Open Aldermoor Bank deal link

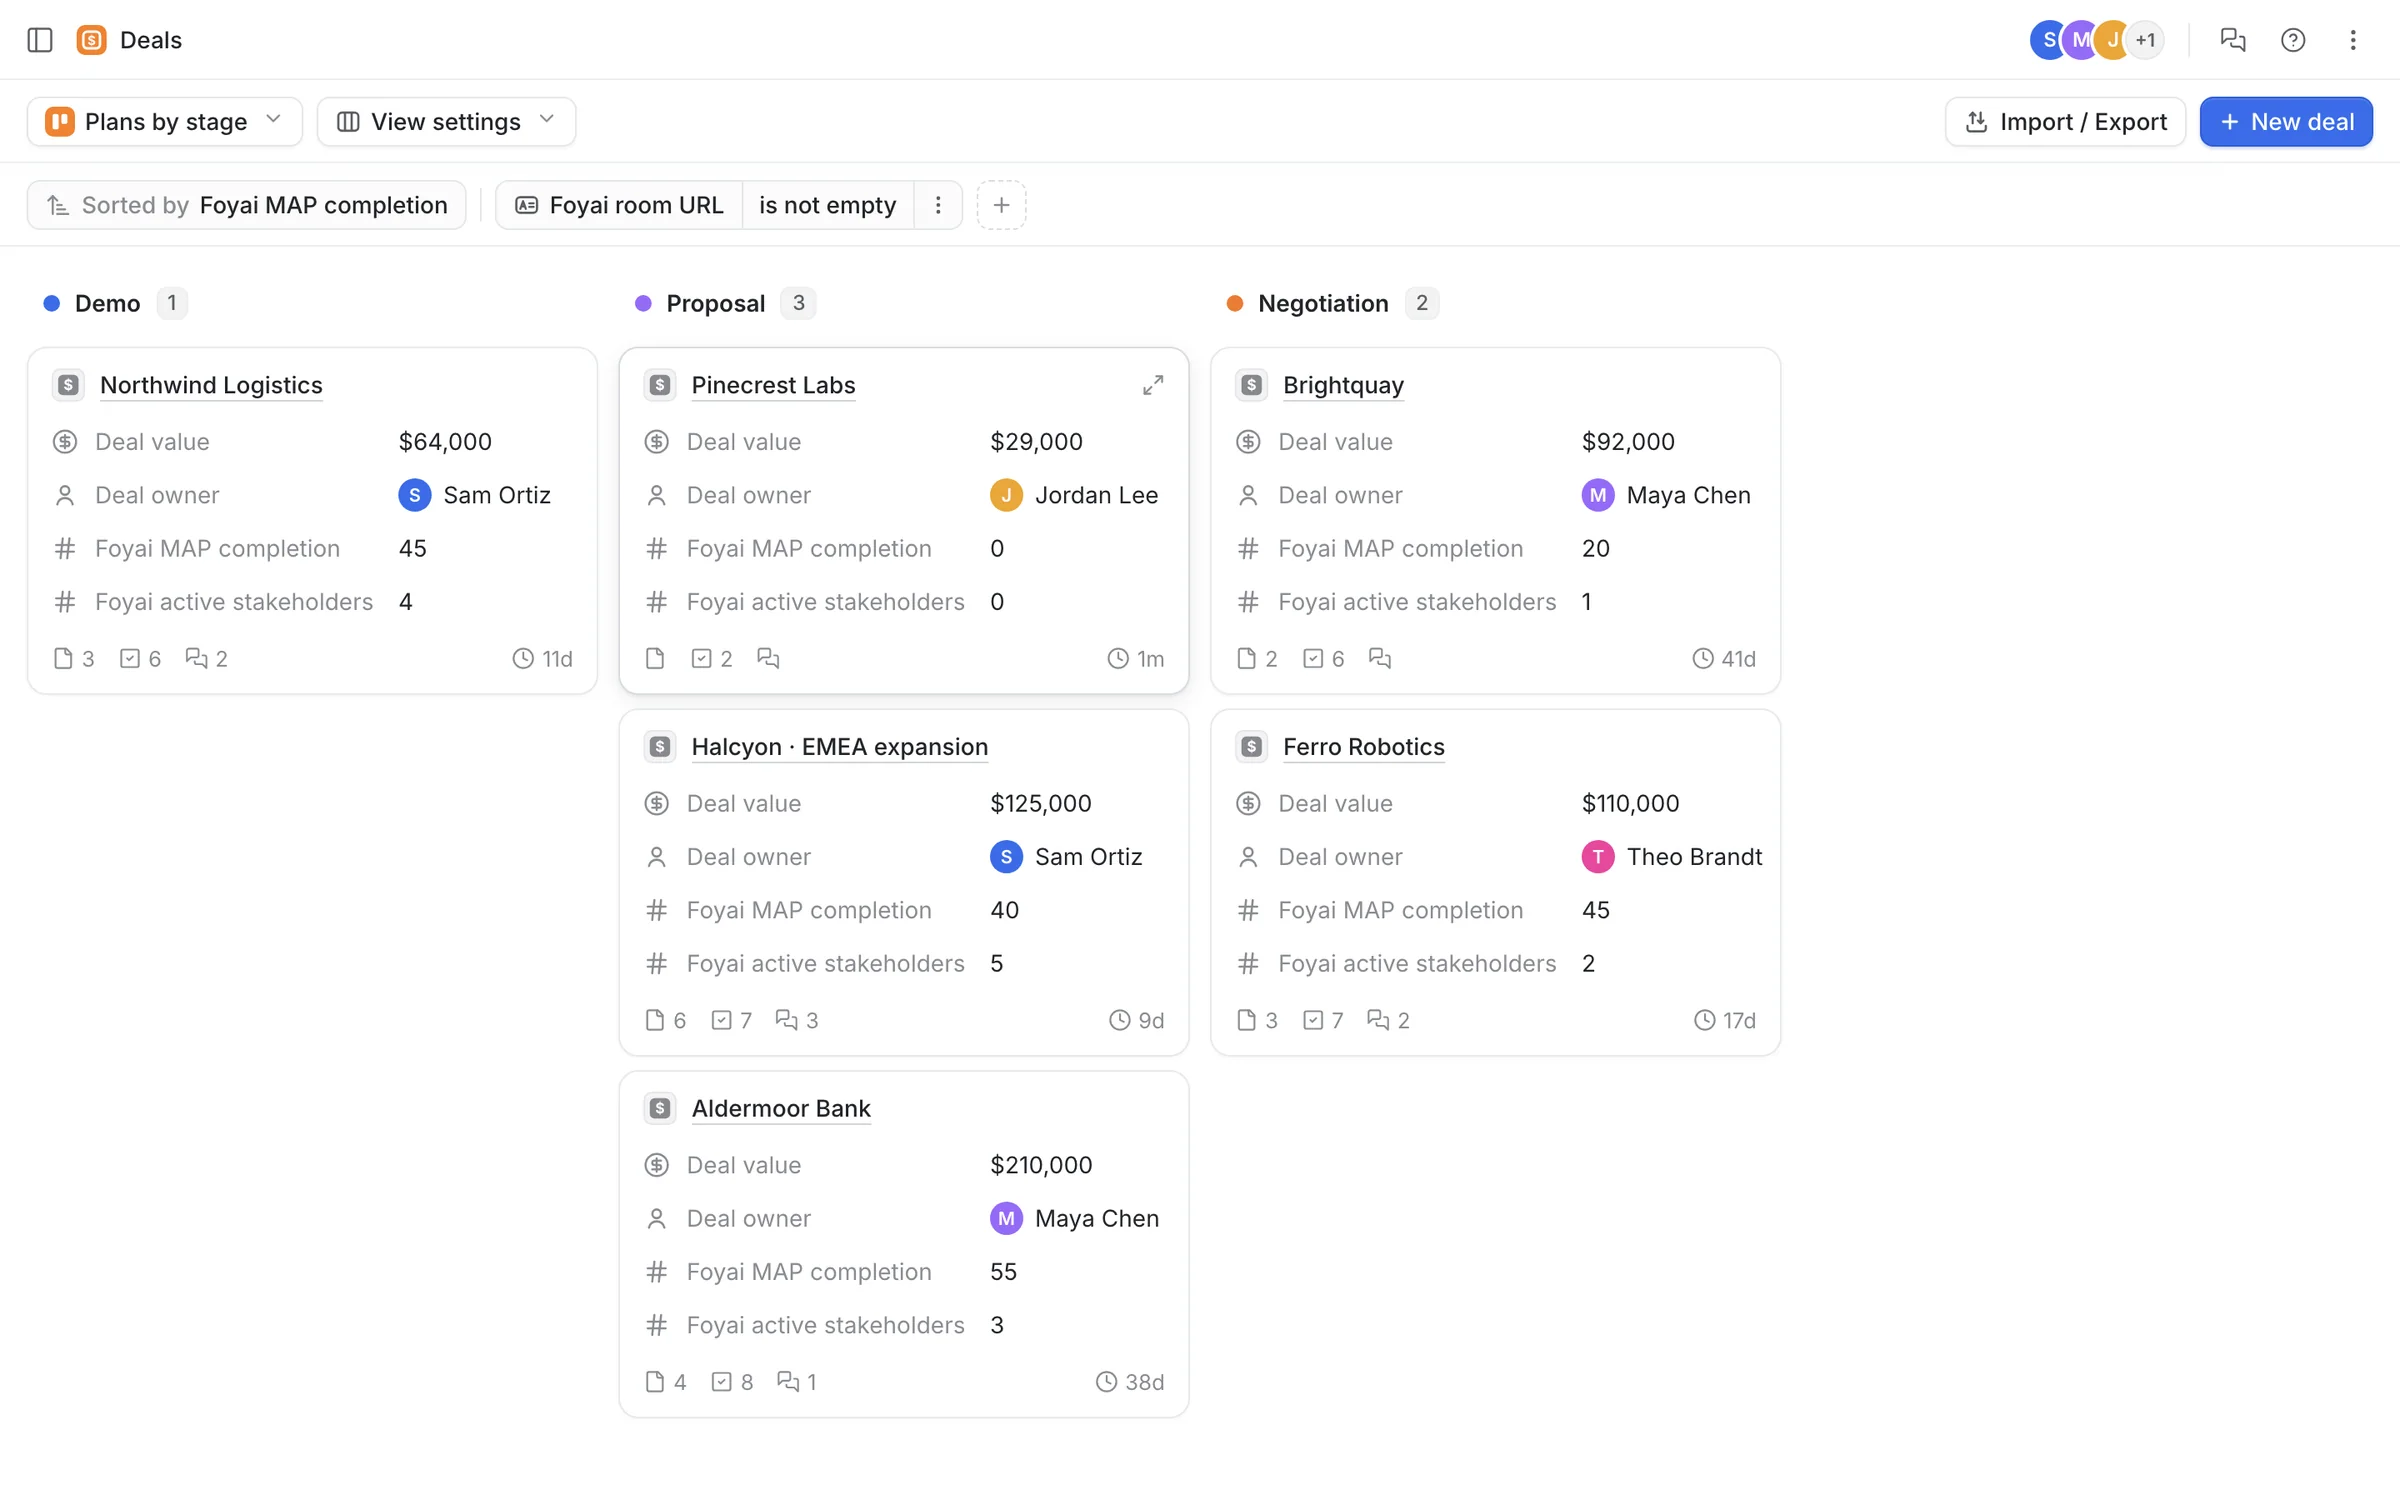coord(781,1109)
